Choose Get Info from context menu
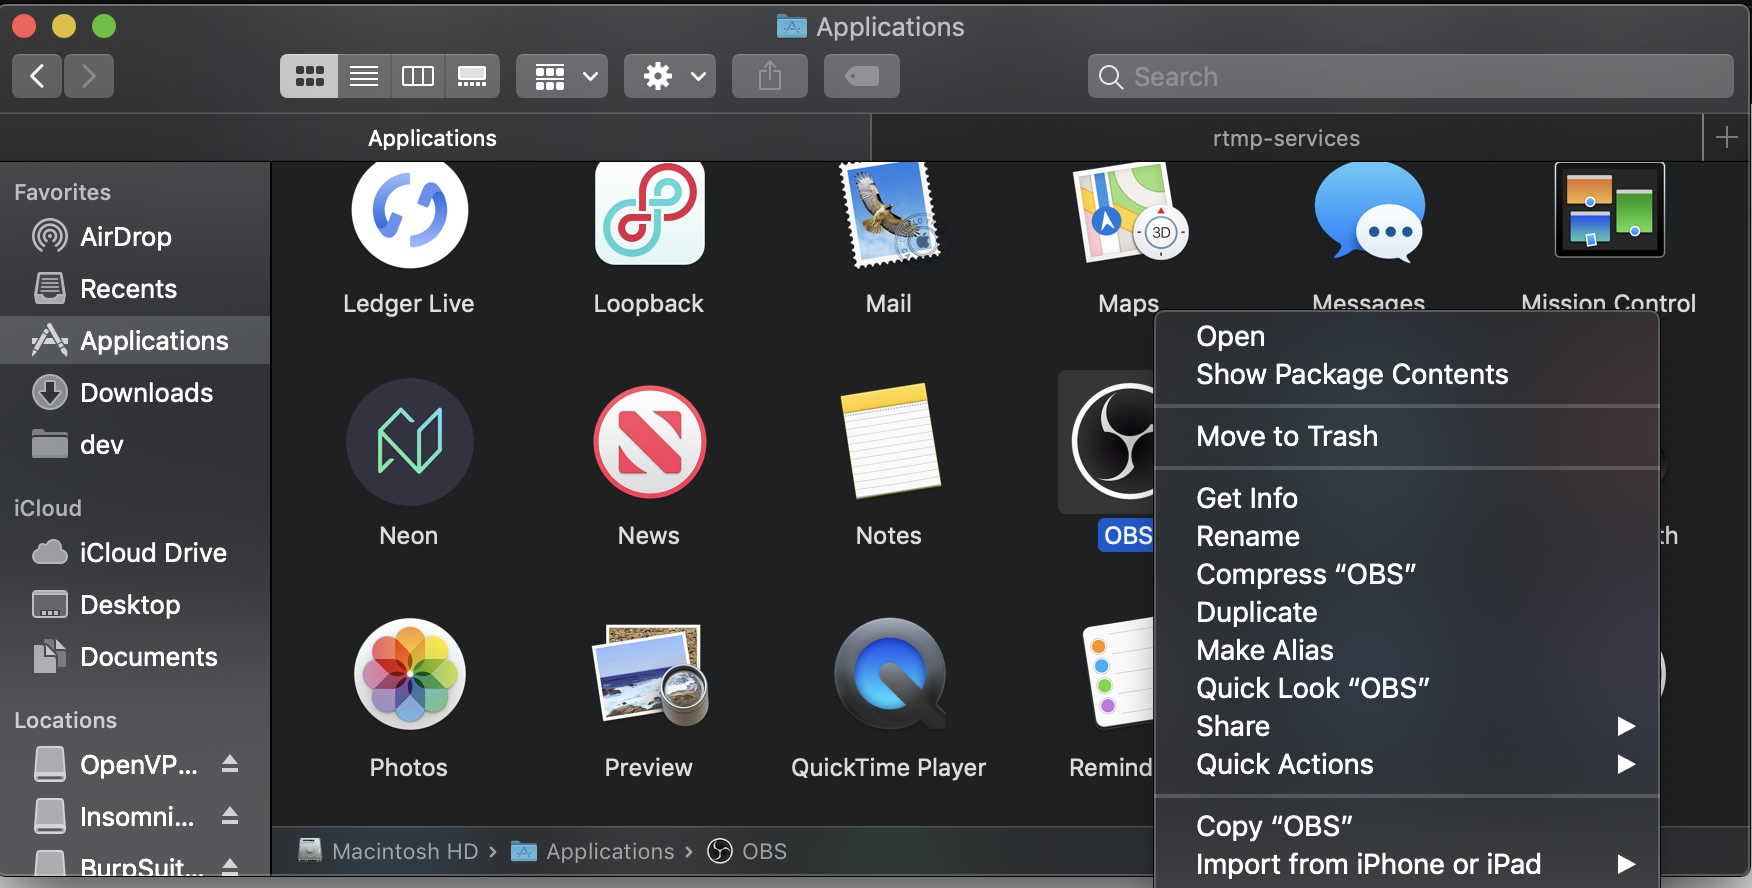The width and height of the screenshot is (1752, 888). (1407, 499)
